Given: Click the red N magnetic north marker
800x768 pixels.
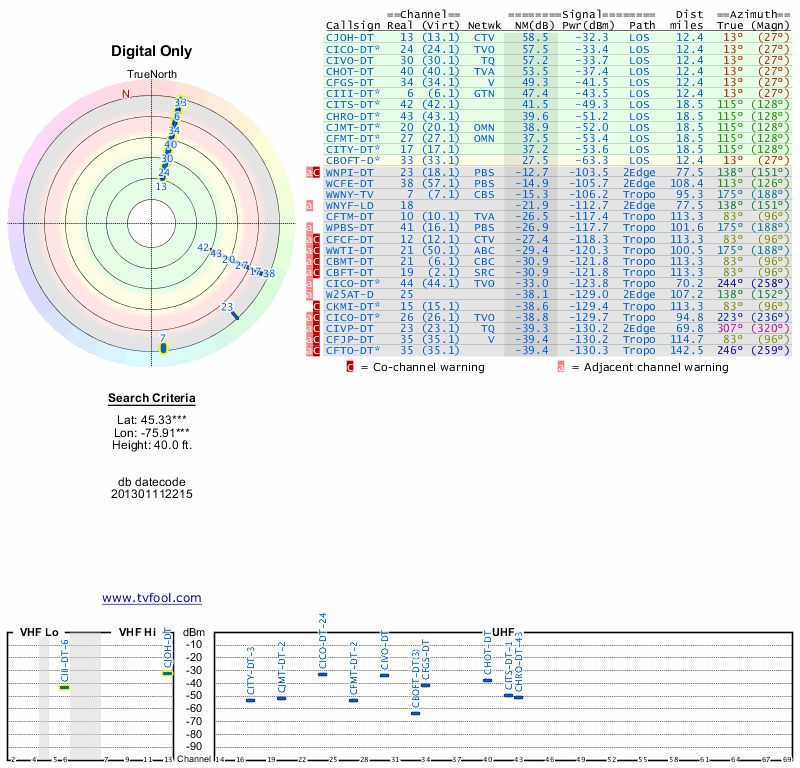Looking at the screenshot, I should point(126,94).
